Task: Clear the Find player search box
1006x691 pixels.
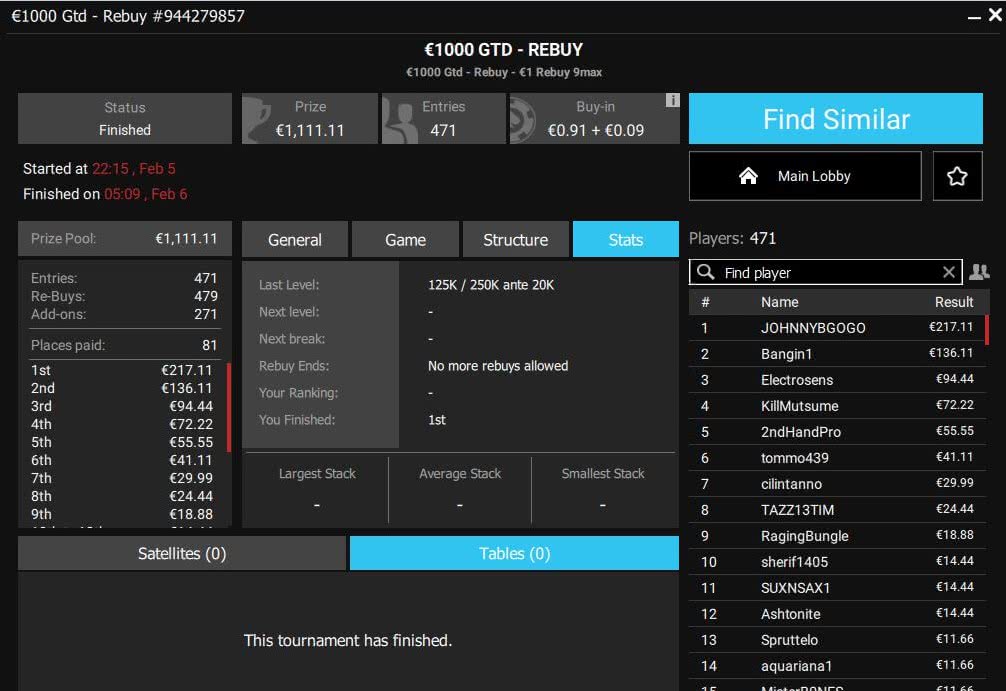Action: (x=949, y=272)
